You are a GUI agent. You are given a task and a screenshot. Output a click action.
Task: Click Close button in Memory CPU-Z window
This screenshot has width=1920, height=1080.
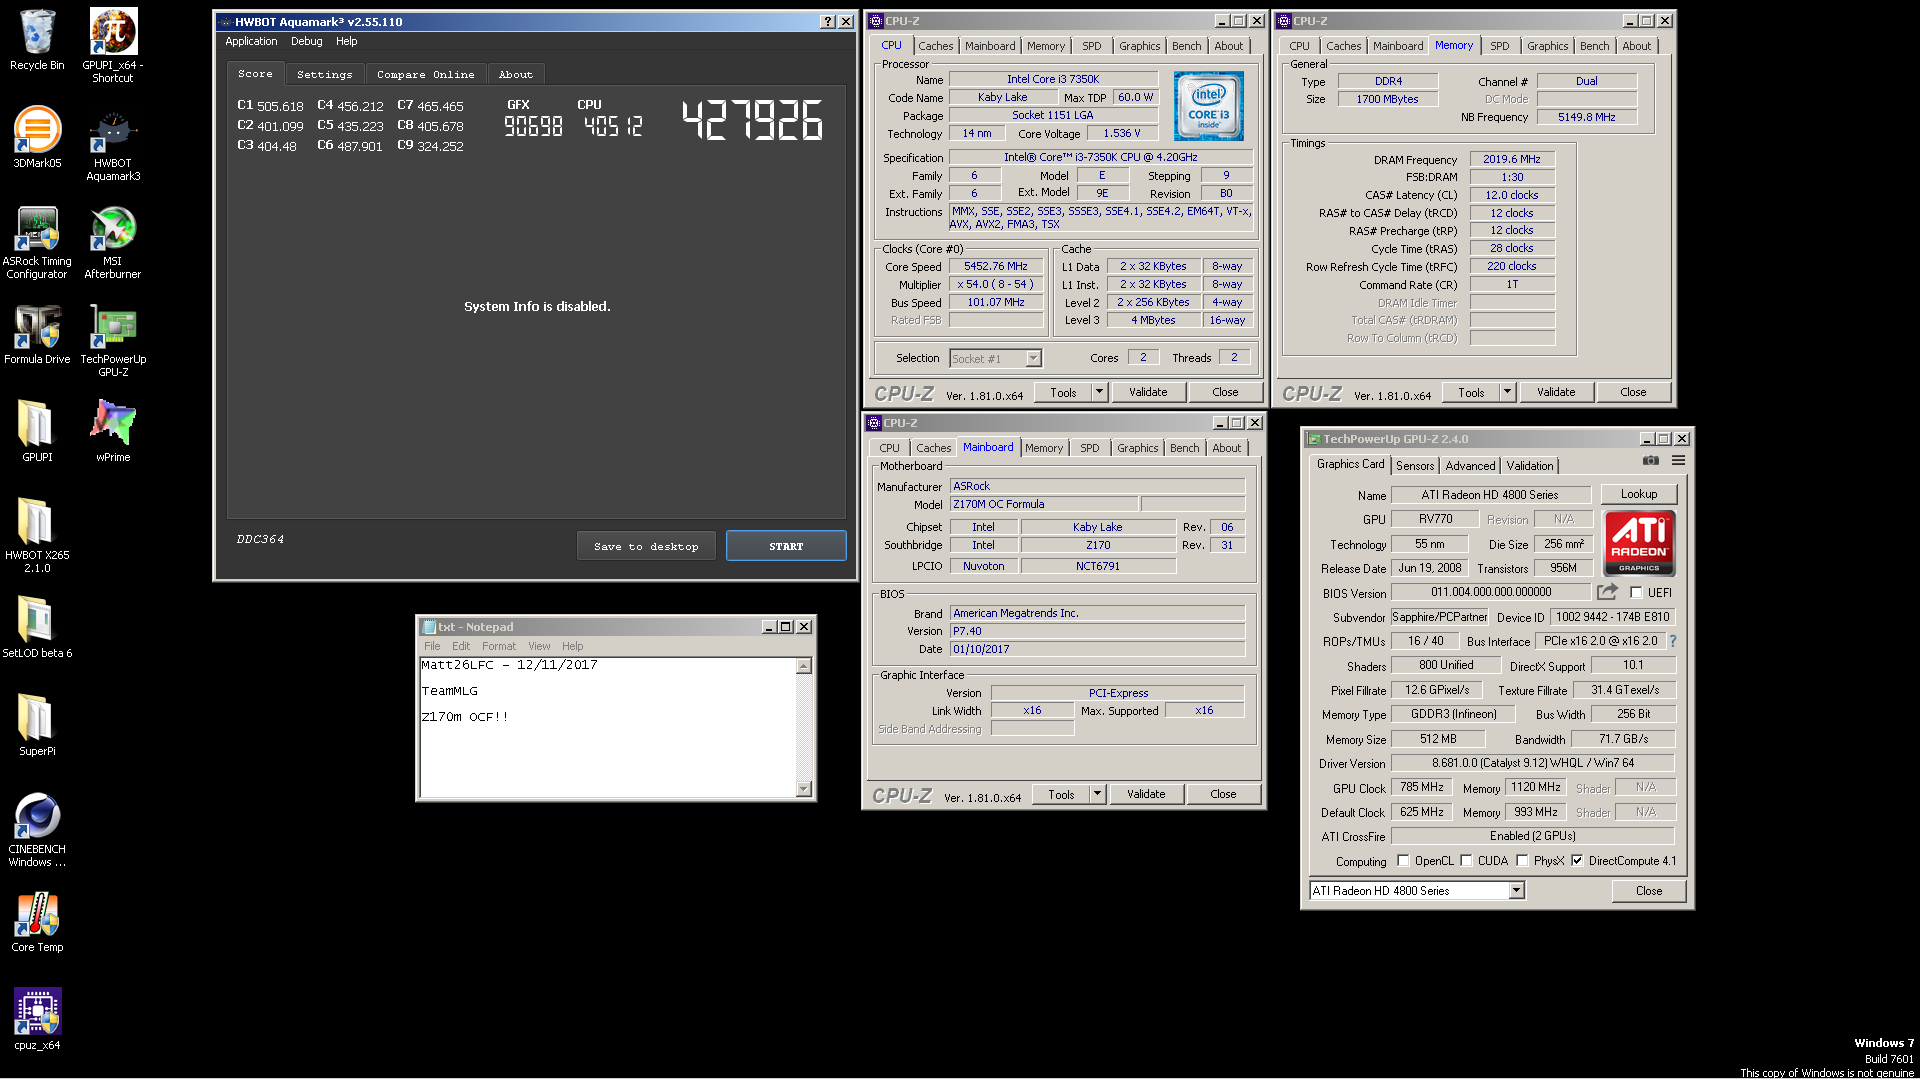pos(1633,392)
